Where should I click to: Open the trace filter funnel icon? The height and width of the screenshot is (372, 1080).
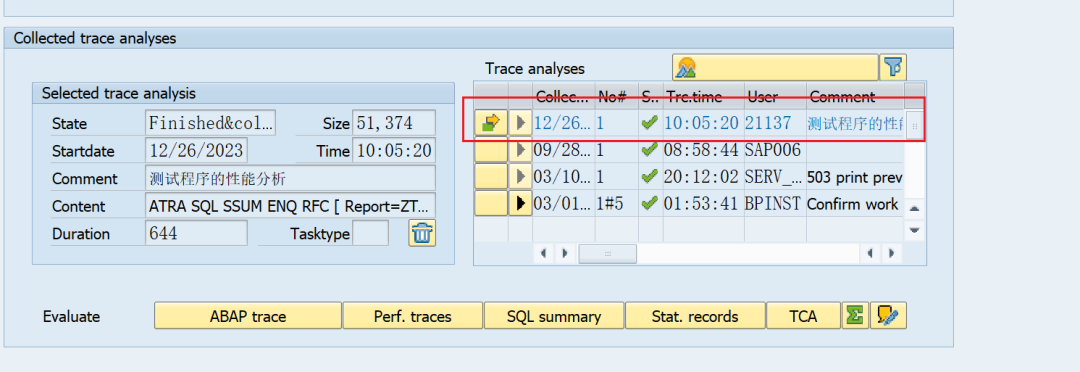coord(893,68)
